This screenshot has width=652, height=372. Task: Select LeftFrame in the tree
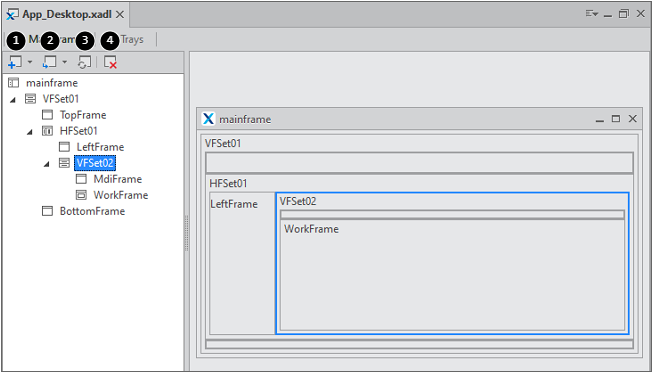click(x=100, y=147)
